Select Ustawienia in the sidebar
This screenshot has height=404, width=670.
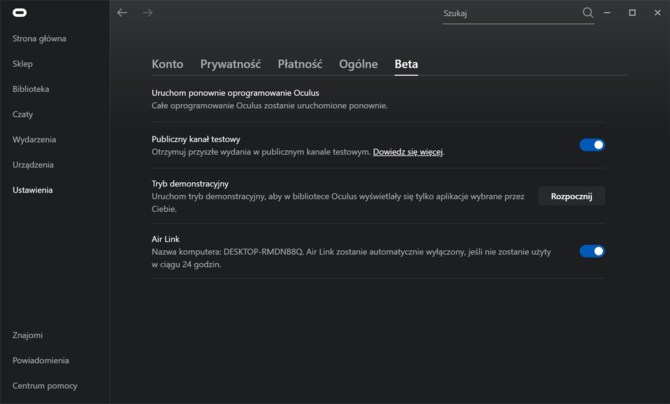[32, 190]
